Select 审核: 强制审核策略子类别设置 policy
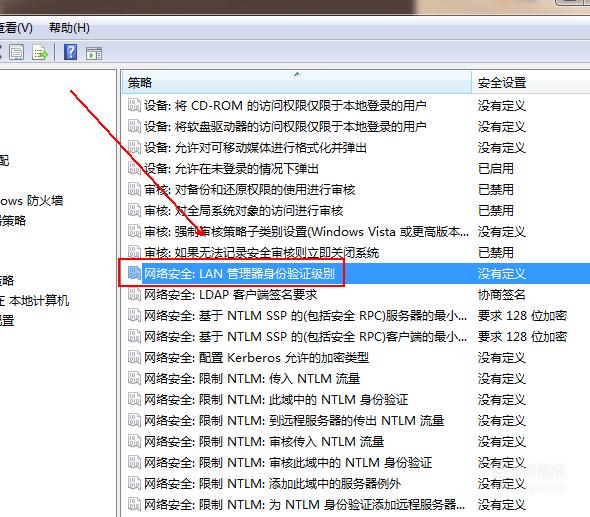Viewport: 590px width, 517px height. (x=307, y=232)
